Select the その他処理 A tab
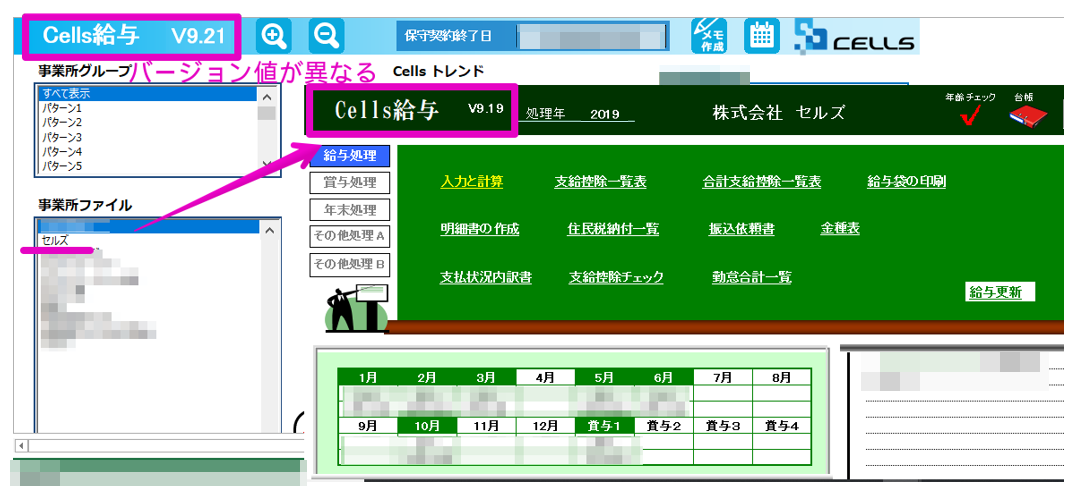 (350, 236)
